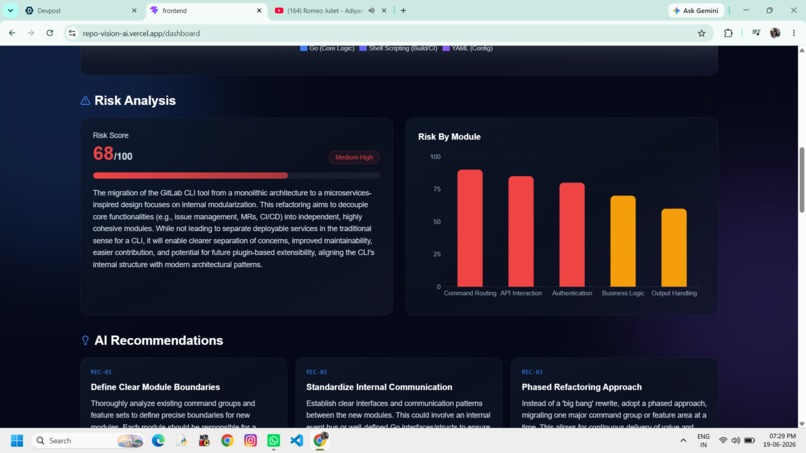
Task: Click the Shell Scripting legend swatch
Action: point(363,48)
